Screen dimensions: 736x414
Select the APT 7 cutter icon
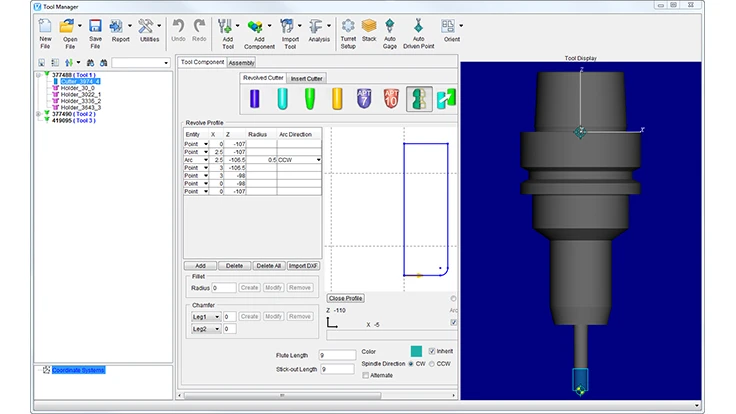pyautogui.click(x=364, y=99)
